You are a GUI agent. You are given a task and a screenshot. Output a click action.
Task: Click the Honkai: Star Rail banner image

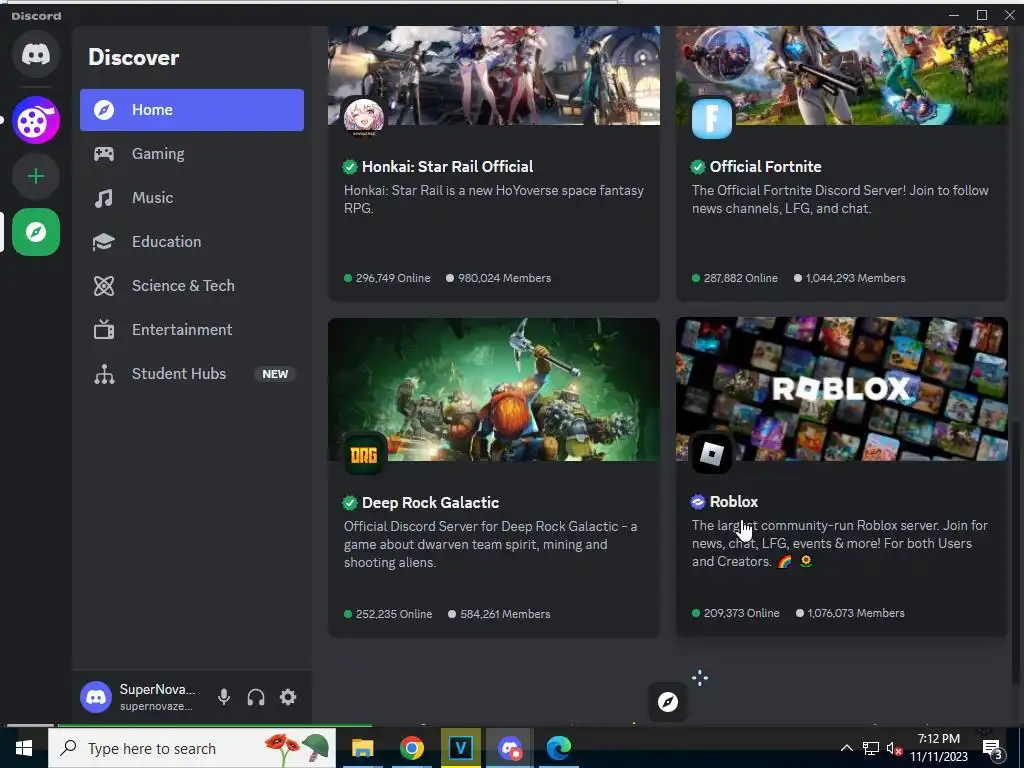pos(494,75)
